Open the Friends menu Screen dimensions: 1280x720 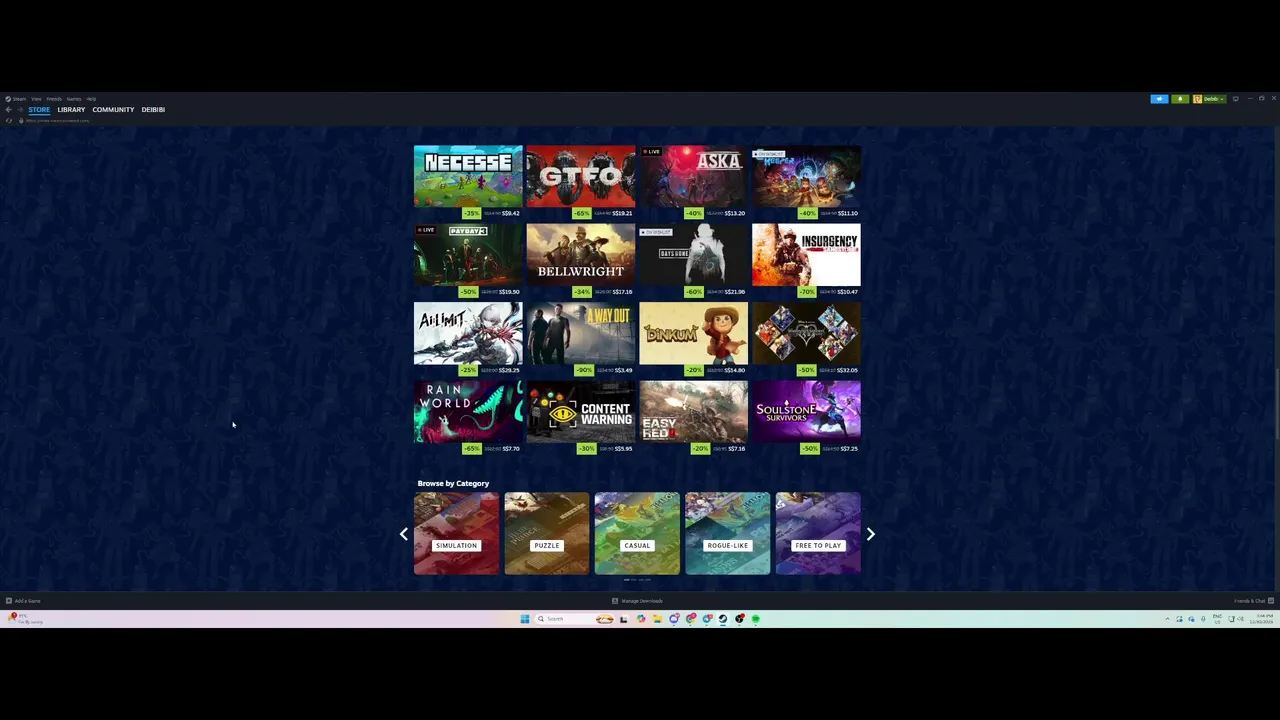coord(54,99)
